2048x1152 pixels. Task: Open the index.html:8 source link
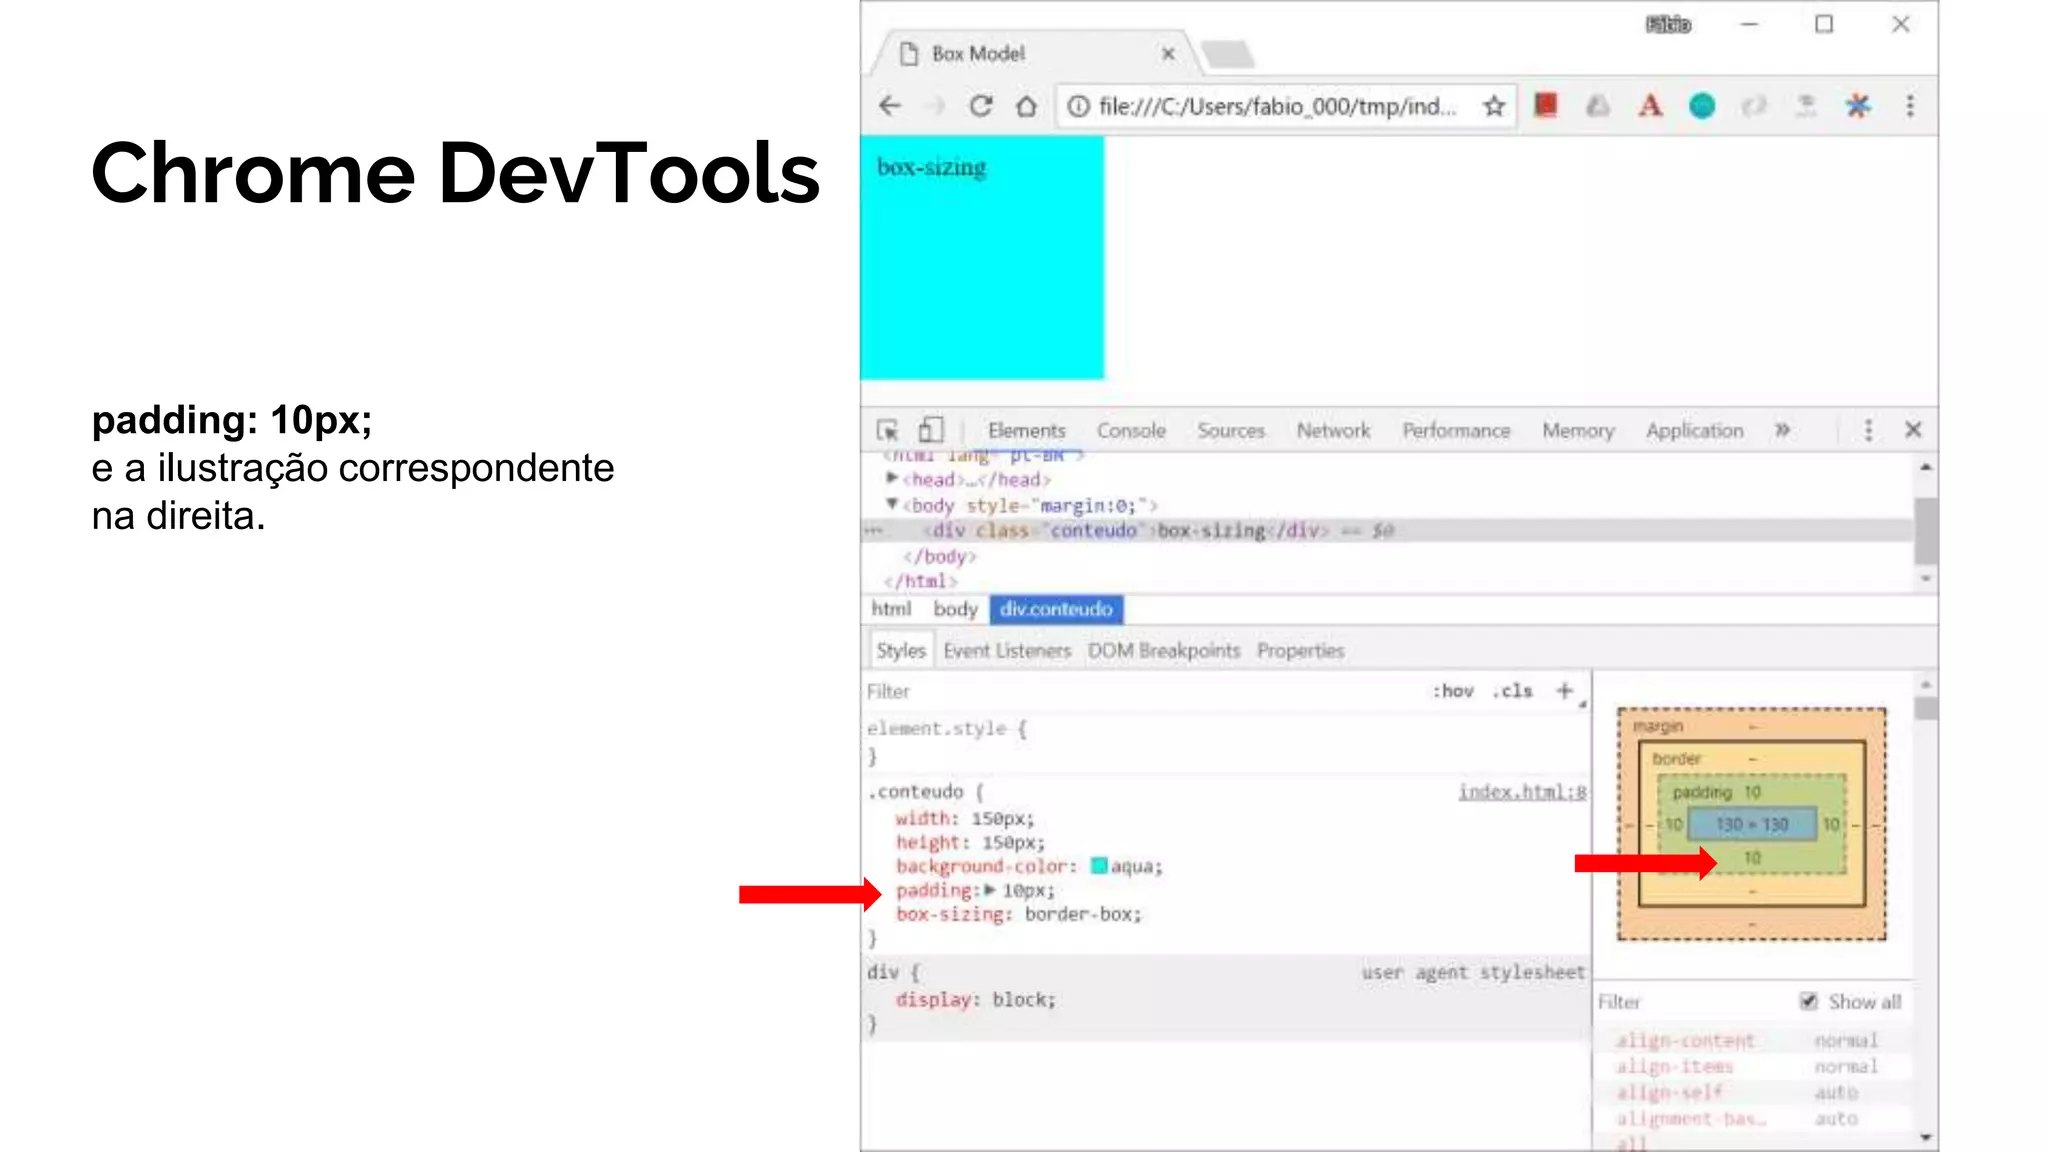pos(1522,792)
